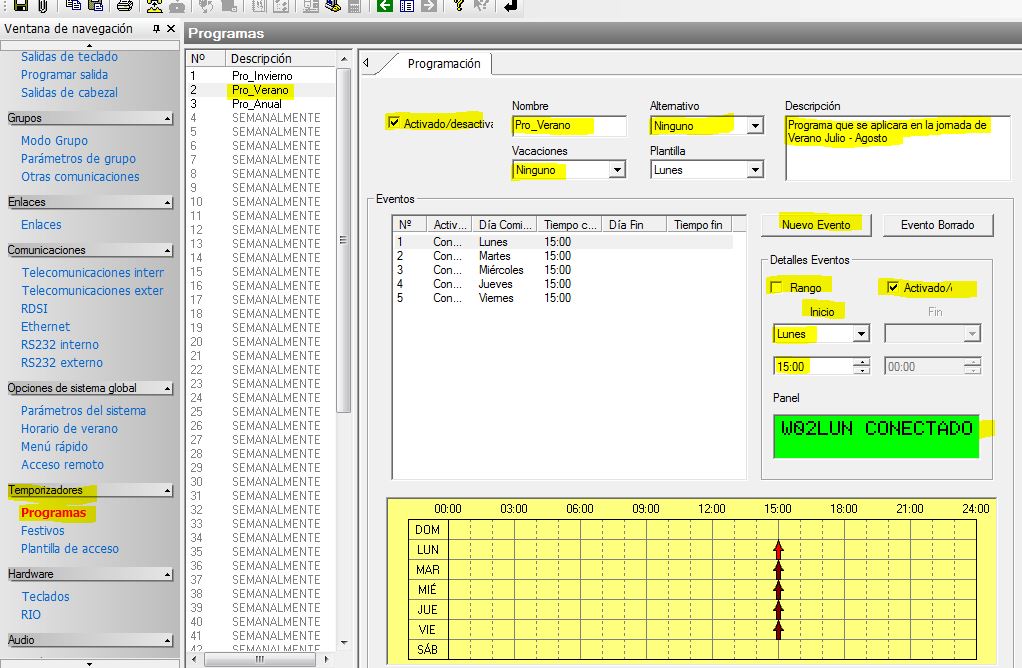Click the program list vertical scrollbar thumb

click(344, 240)
